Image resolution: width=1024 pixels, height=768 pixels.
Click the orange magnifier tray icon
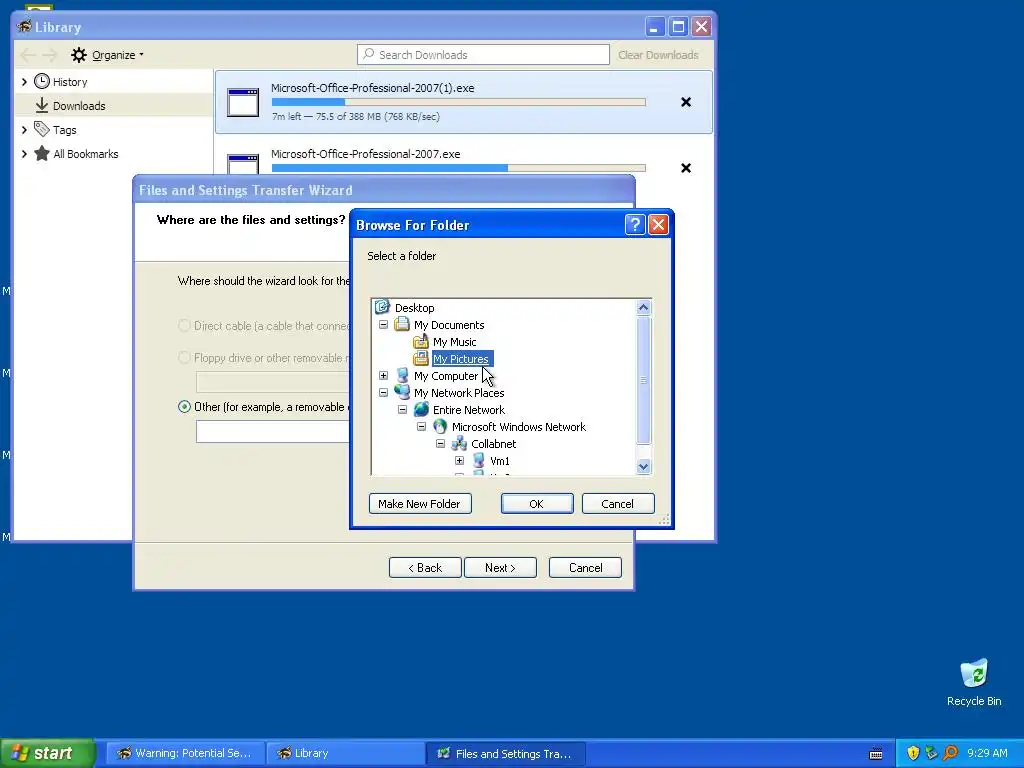[950, 753]
